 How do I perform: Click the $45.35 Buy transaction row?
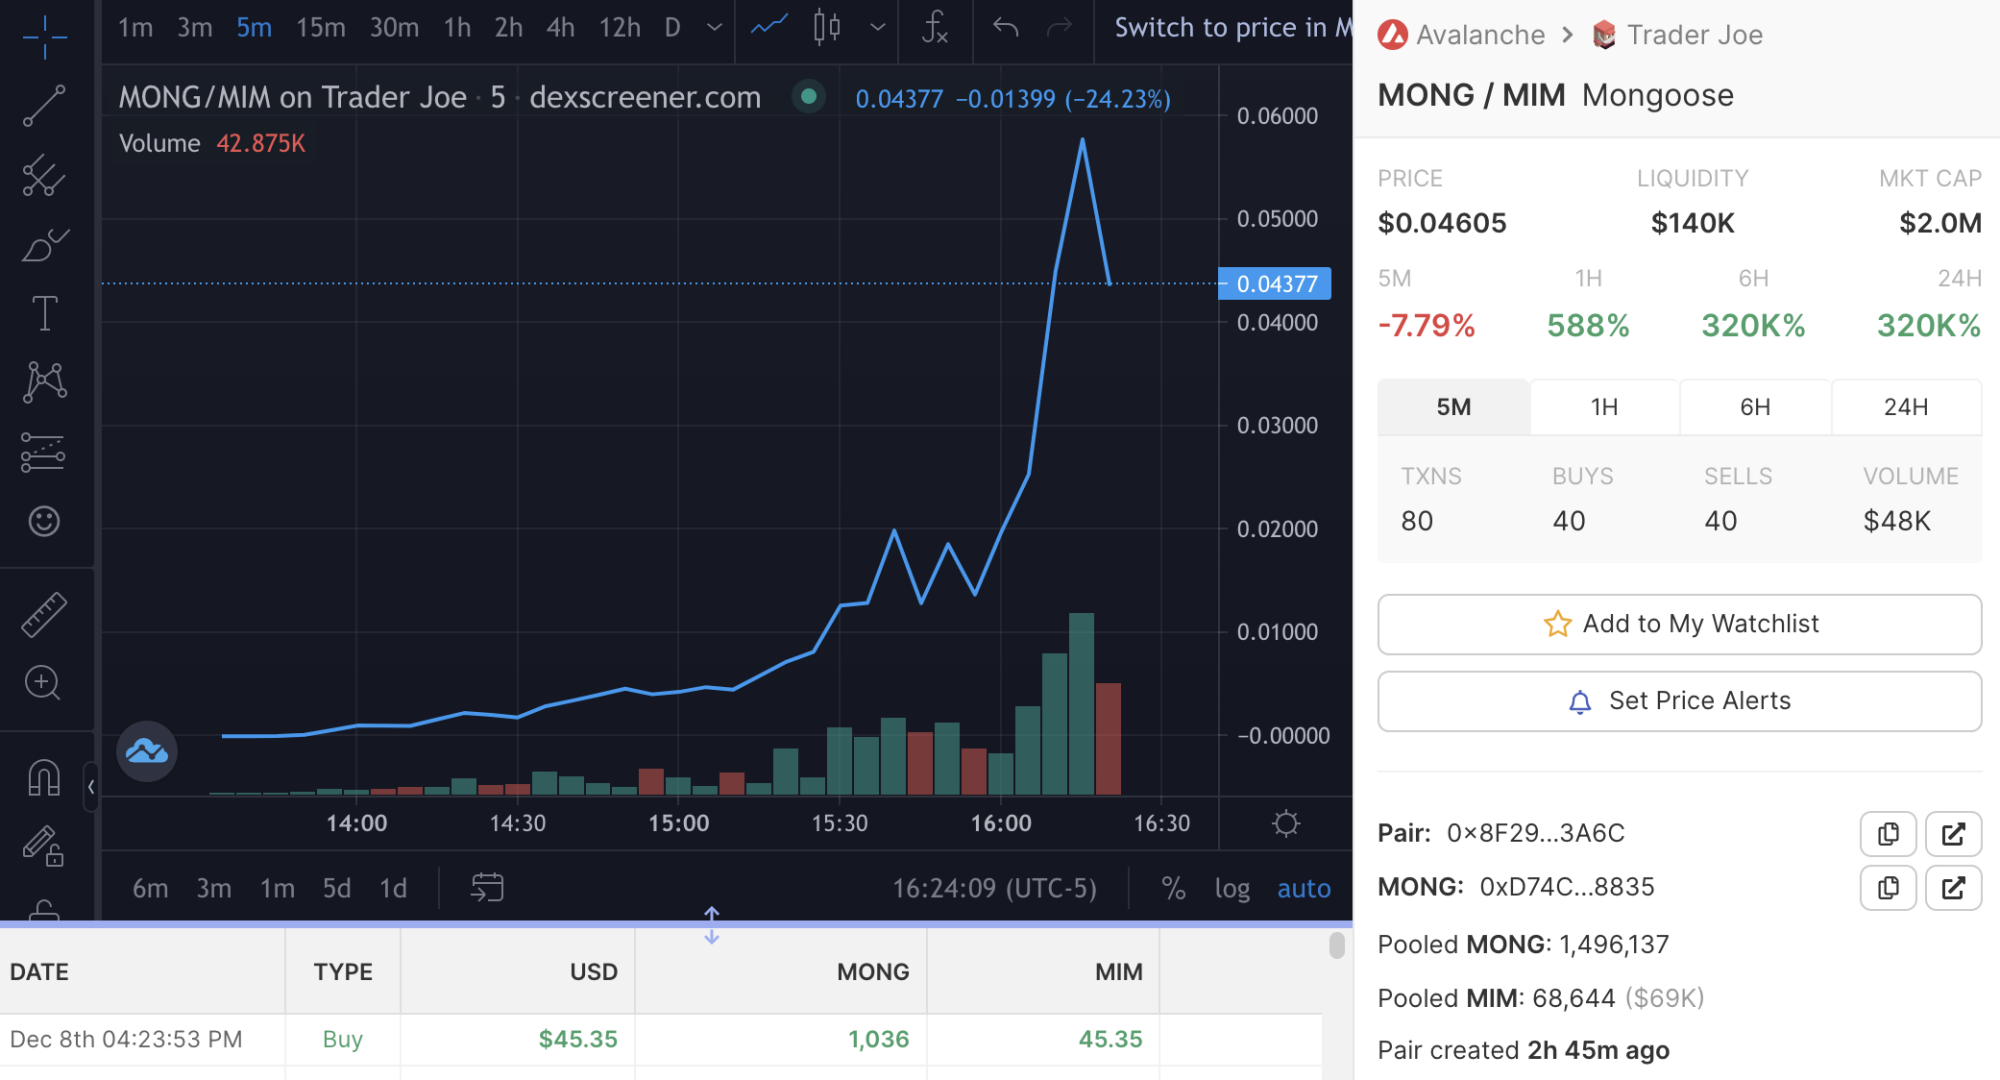(x=660, y=1039)
